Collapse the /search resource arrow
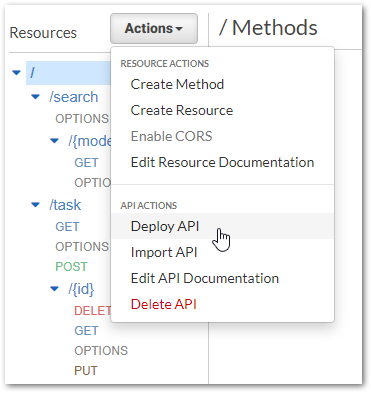 (x=35, y=97)
